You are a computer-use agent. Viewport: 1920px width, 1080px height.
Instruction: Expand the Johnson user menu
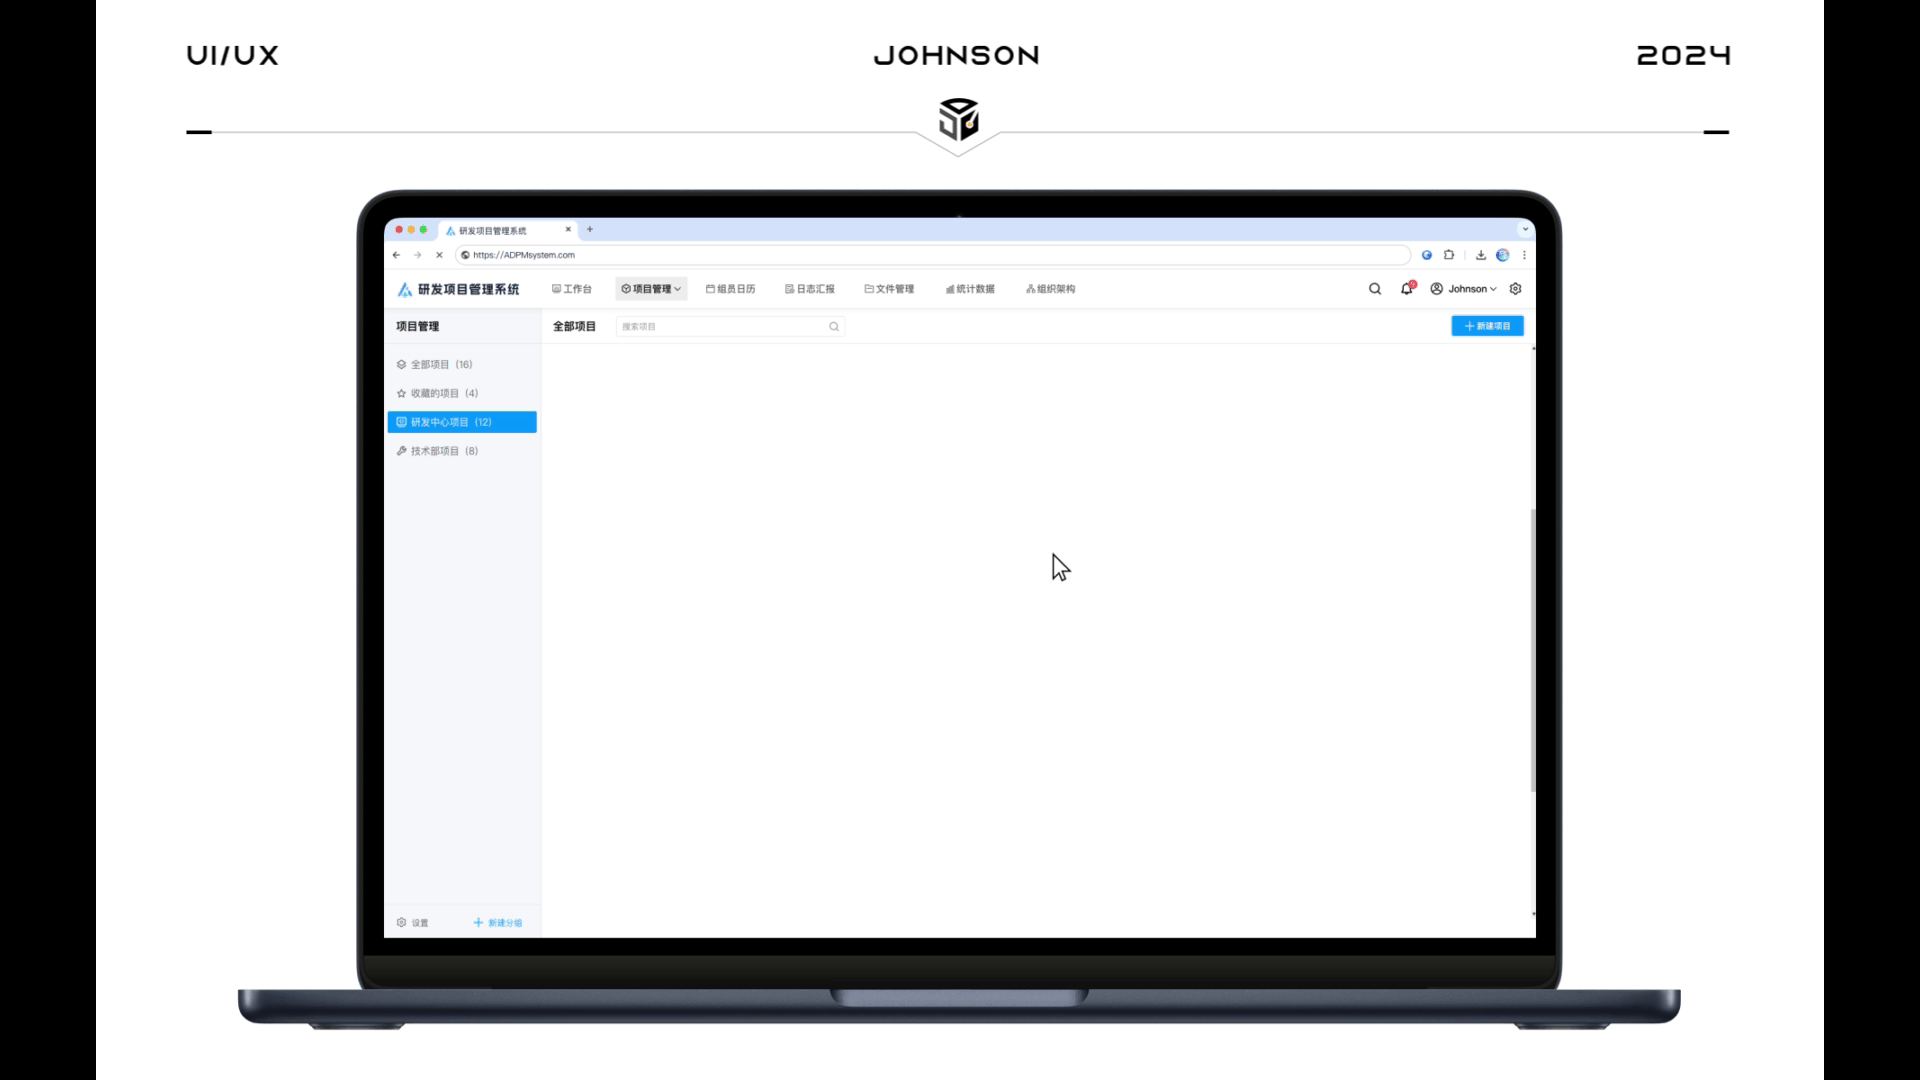tap(1464, 289)
